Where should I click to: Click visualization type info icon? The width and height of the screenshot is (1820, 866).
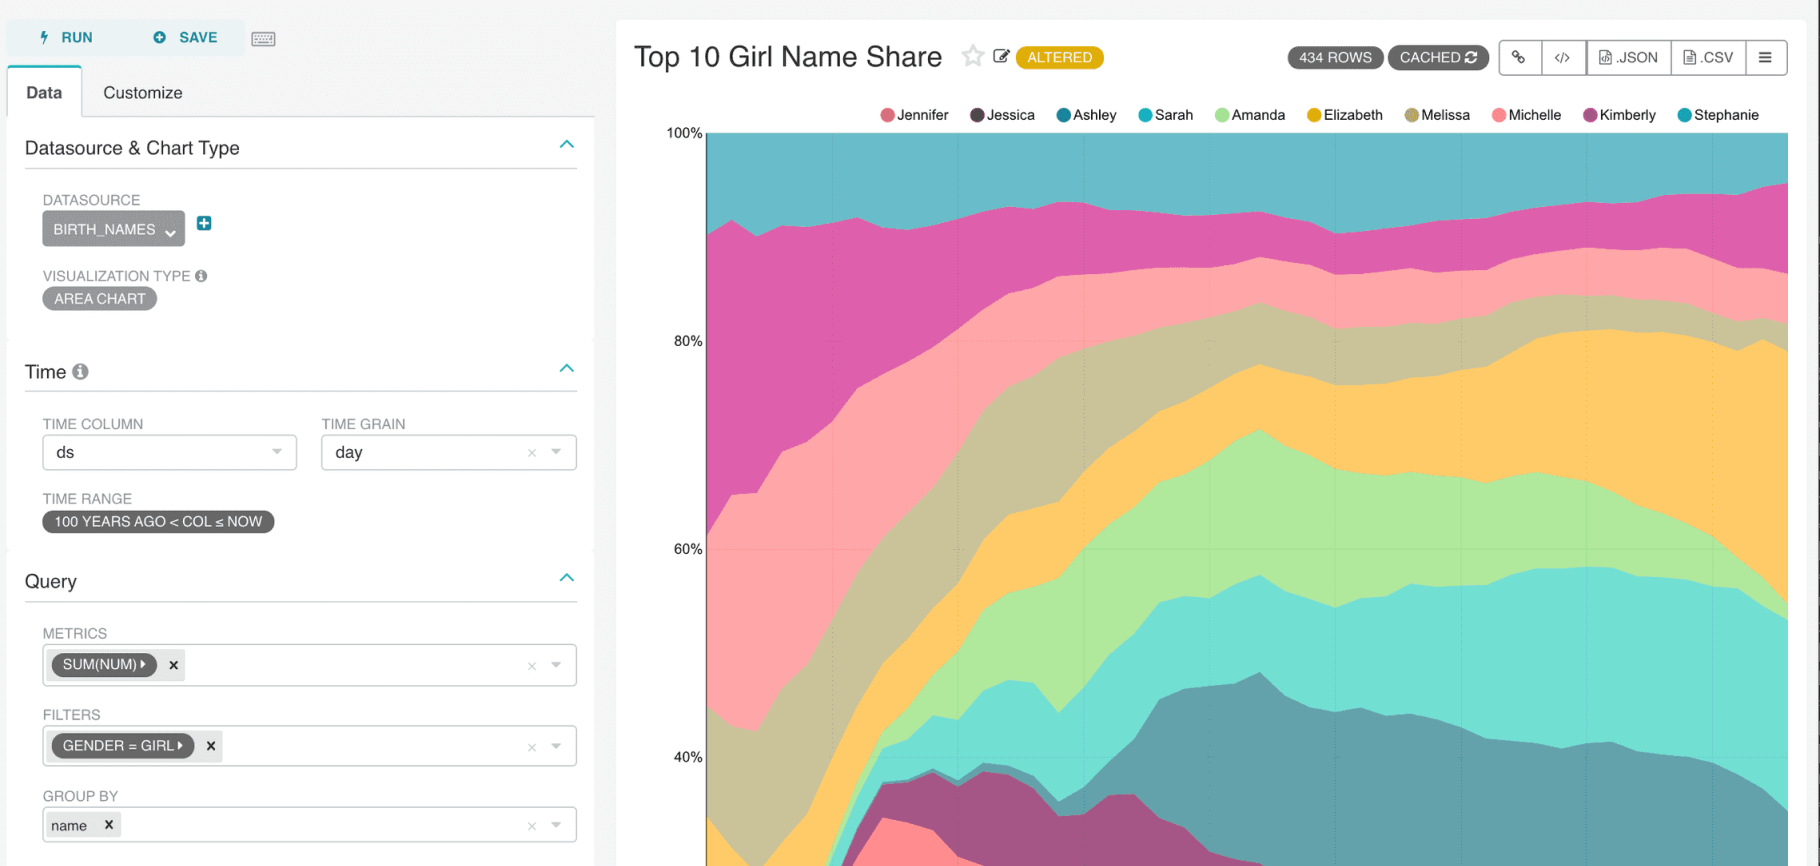[201, 276]
